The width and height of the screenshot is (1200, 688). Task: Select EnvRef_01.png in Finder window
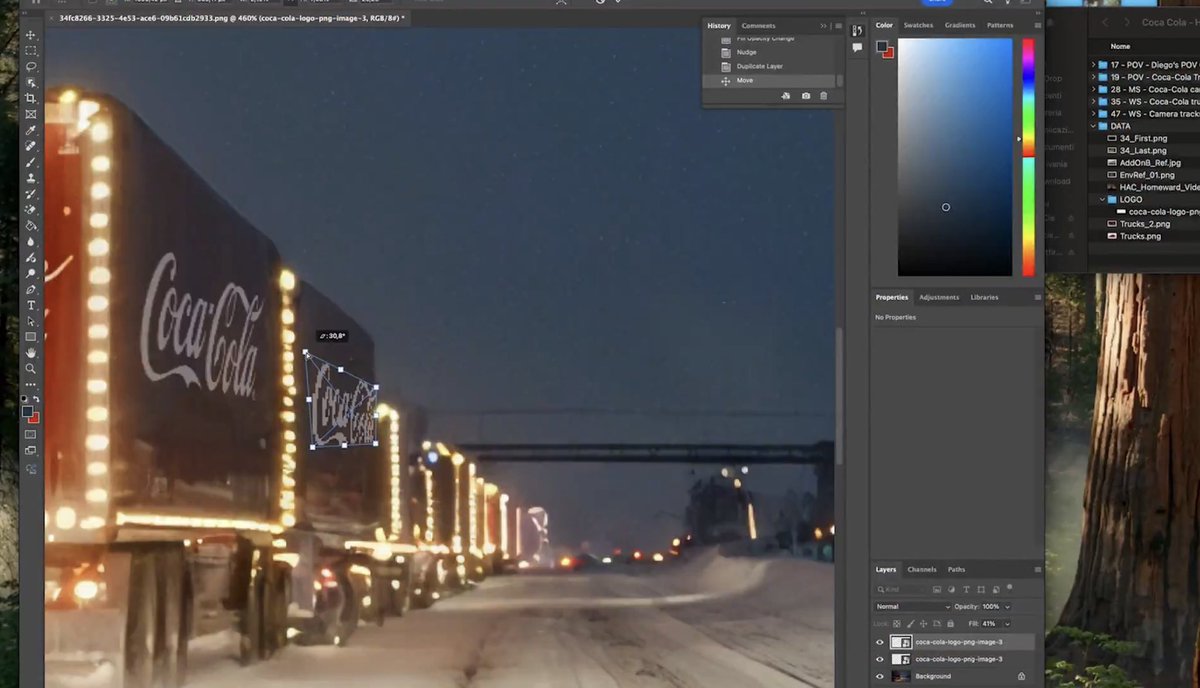coord(1146,175)
